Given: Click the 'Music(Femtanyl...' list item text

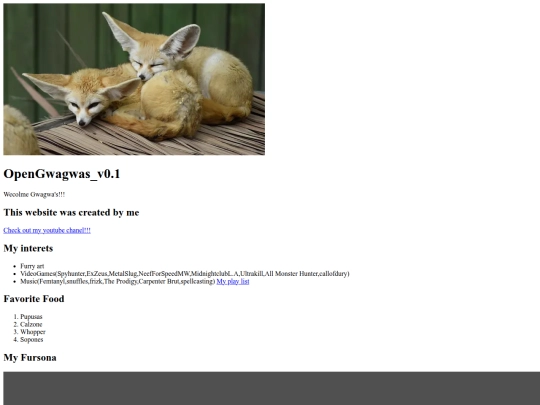Looking at the screenshot, I should 117,281.
